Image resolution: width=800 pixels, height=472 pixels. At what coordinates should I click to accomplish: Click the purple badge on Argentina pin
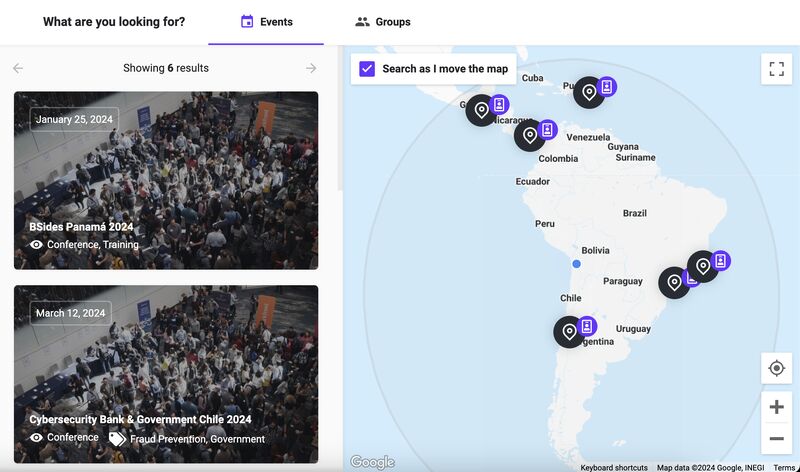click(x=587, y=326)
